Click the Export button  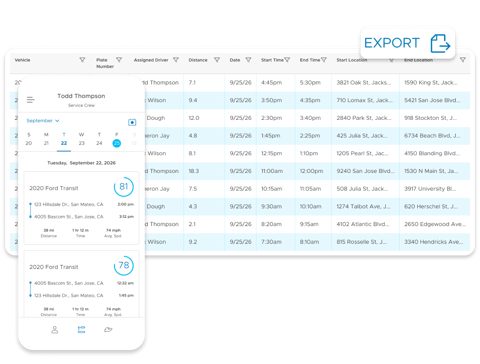407,43
